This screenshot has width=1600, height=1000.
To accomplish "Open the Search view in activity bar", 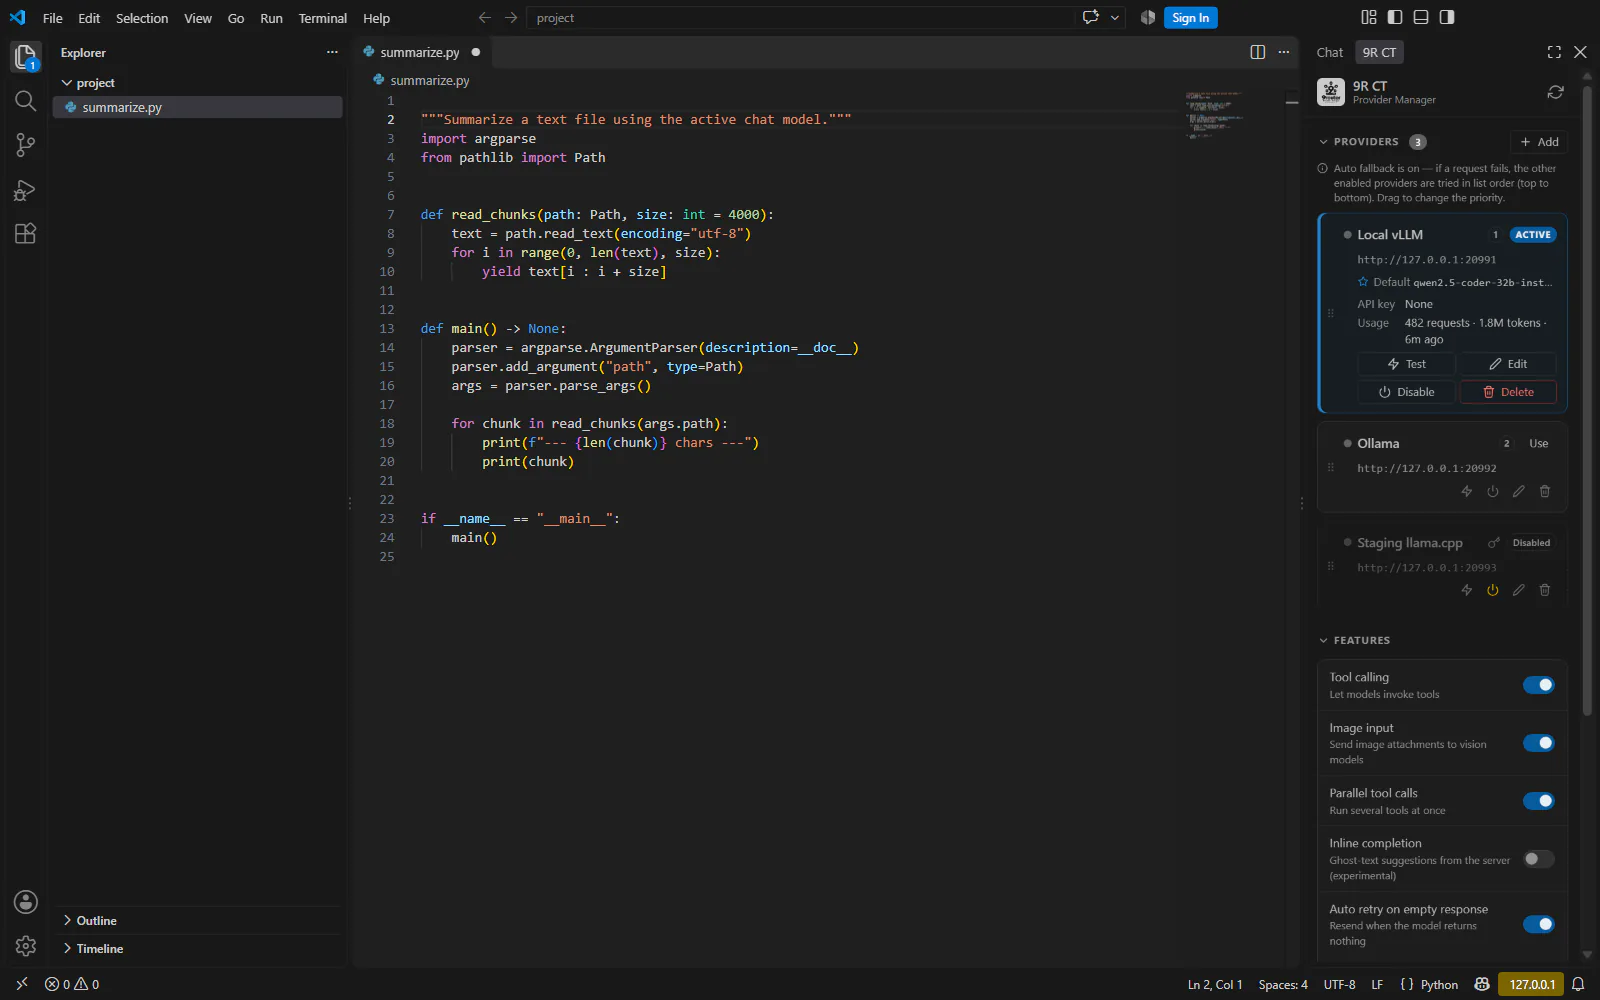I will [x=25, y=101].
